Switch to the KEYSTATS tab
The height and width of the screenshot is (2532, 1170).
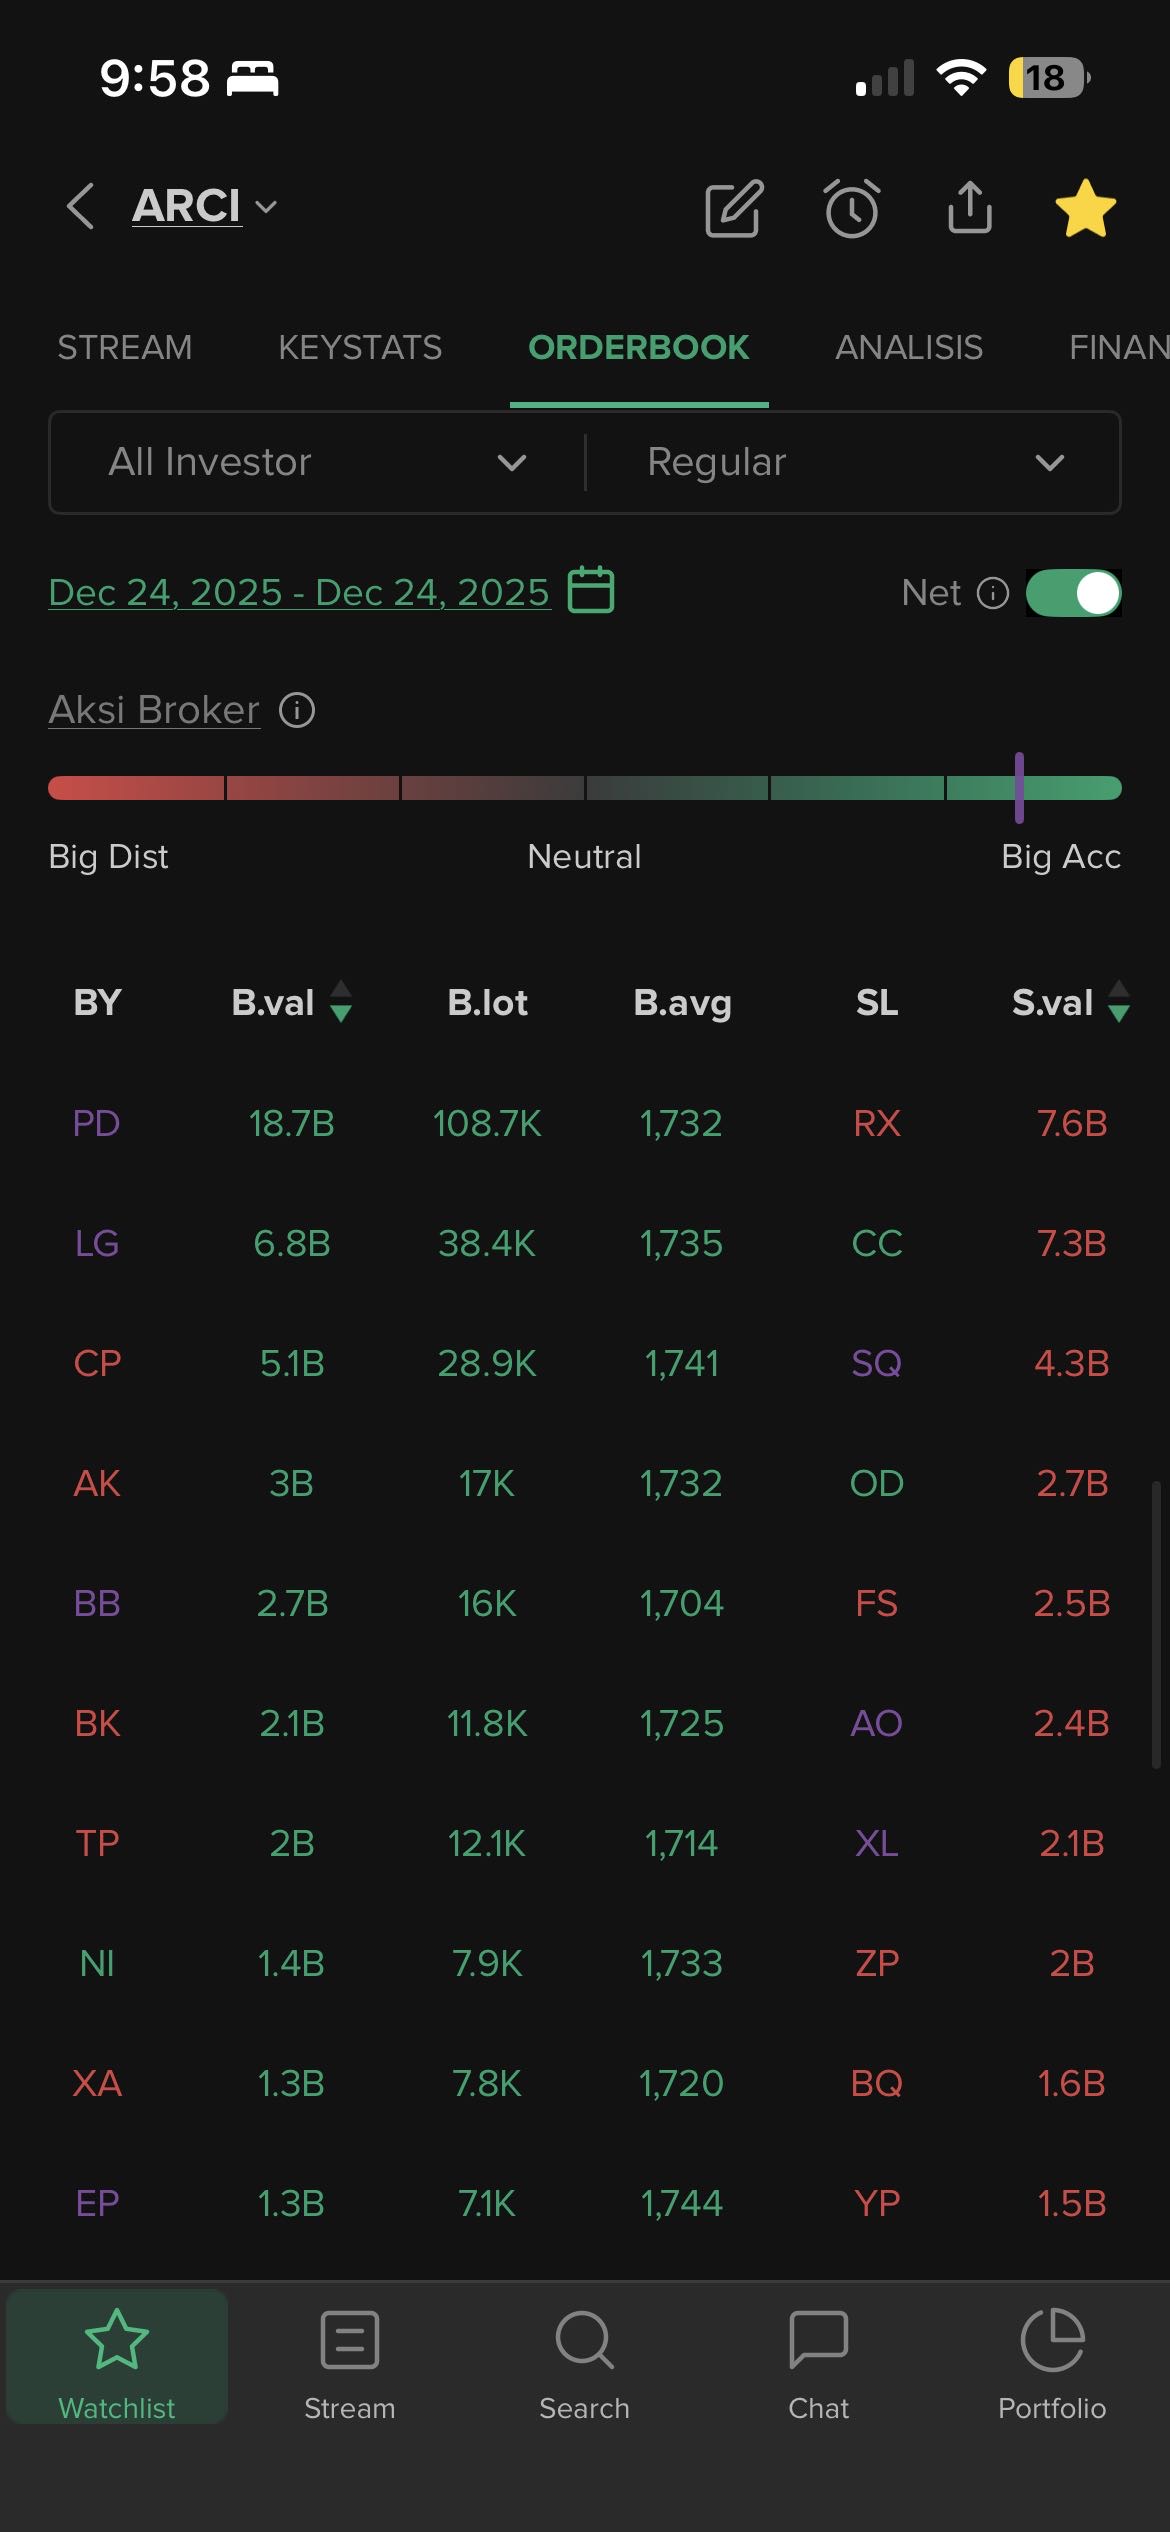click(x=360, y=348)
